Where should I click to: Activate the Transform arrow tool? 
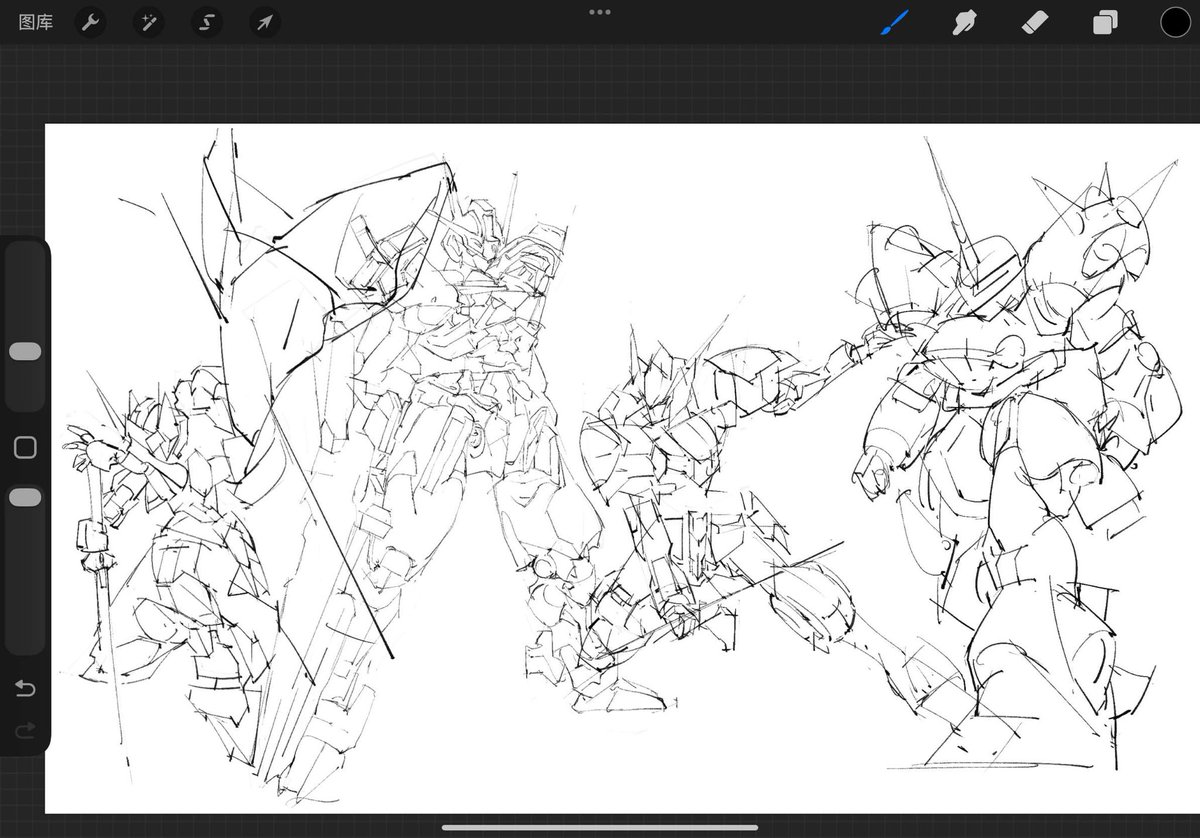[x=265, y=22]
